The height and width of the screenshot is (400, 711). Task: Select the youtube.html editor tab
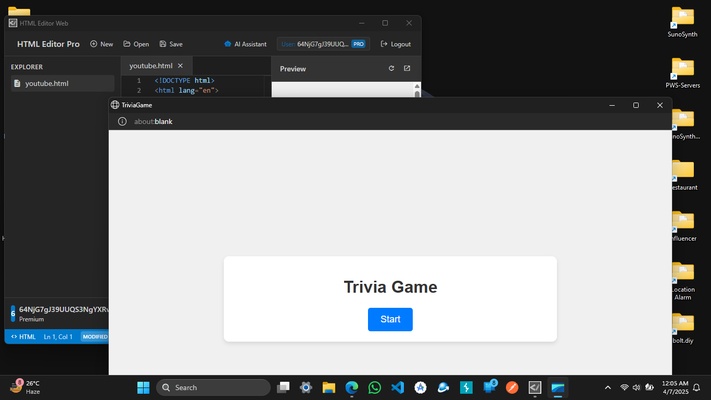click(151, 66)
